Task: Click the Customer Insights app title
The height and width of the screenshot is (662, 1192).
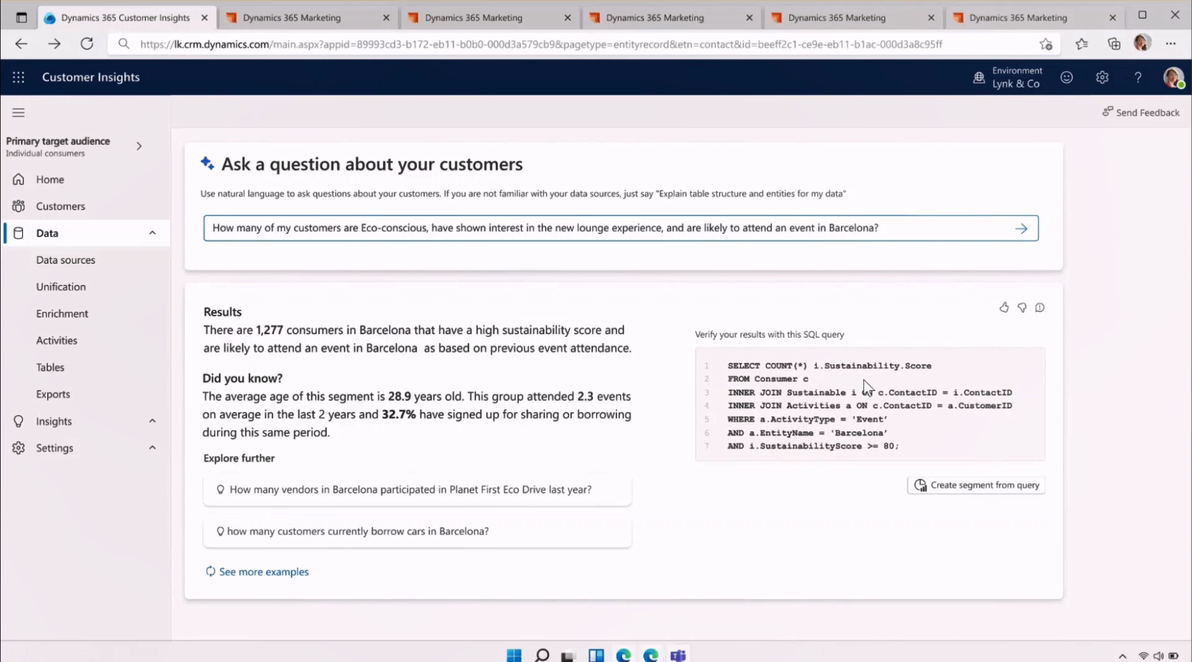Action: 90,77
